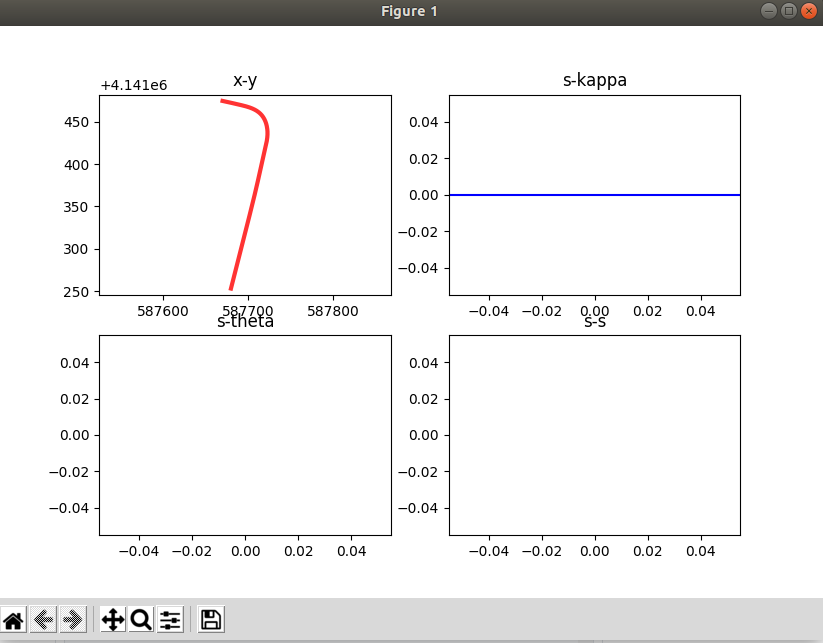Open the Configure subplots sliders icon
Image resolution: width=823 pixels, height=643 pixels.
point(169,619)
